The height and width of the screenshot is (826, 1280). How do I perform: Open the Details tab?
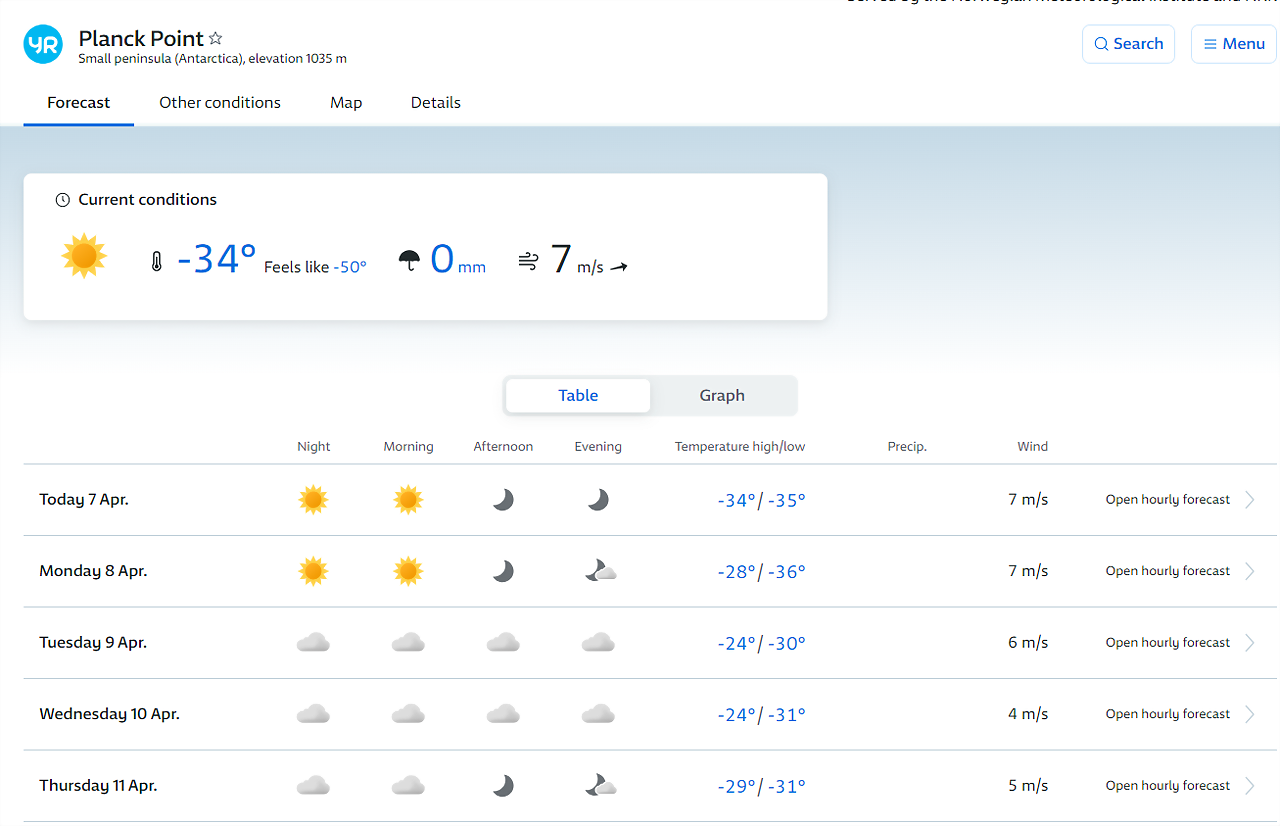436,103
